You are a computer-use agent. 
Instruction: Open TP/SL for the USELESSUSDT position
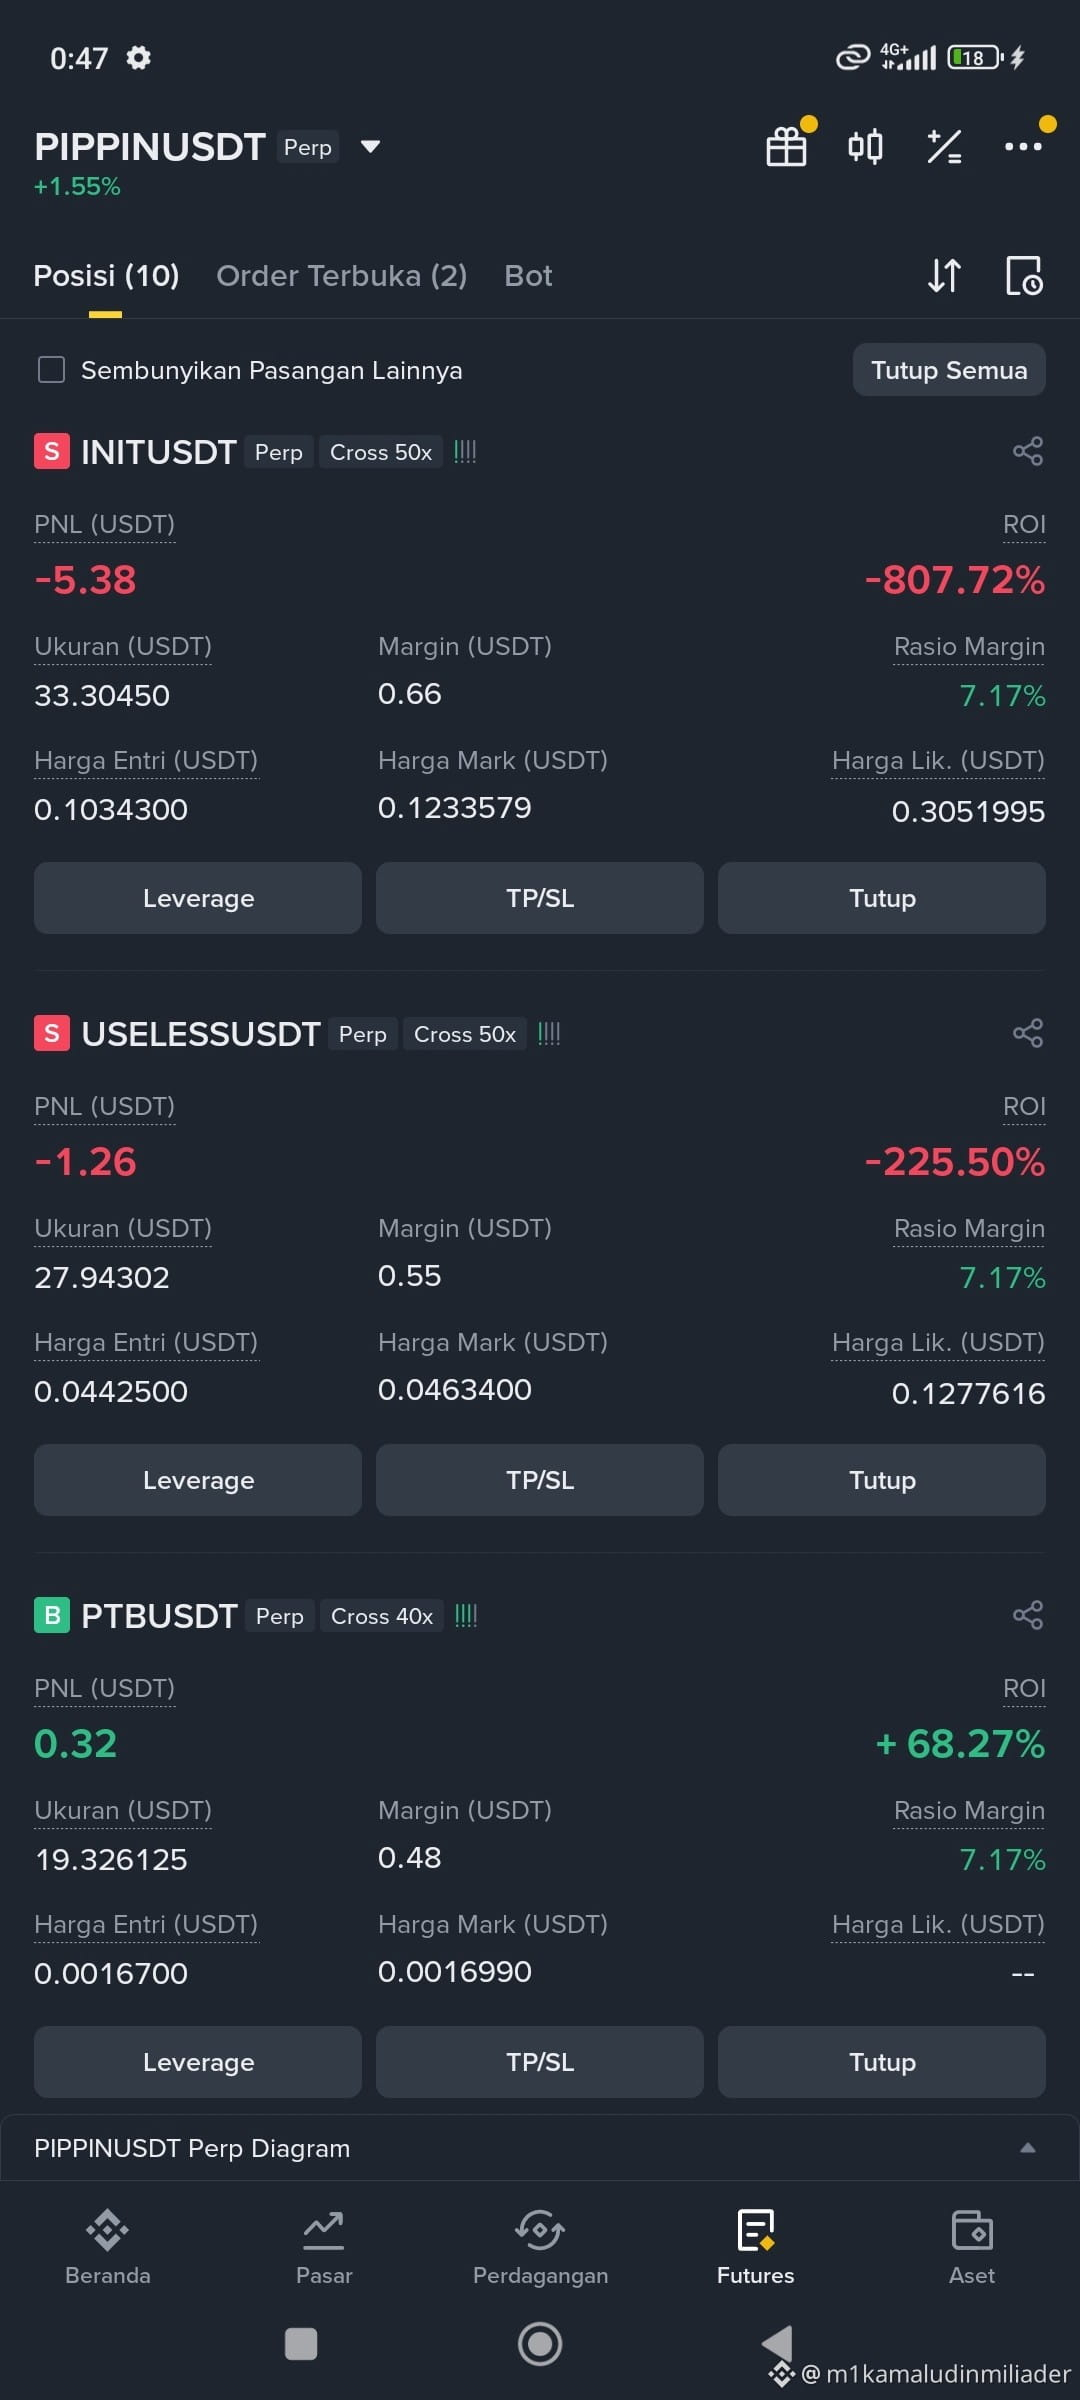point(540,1480)
